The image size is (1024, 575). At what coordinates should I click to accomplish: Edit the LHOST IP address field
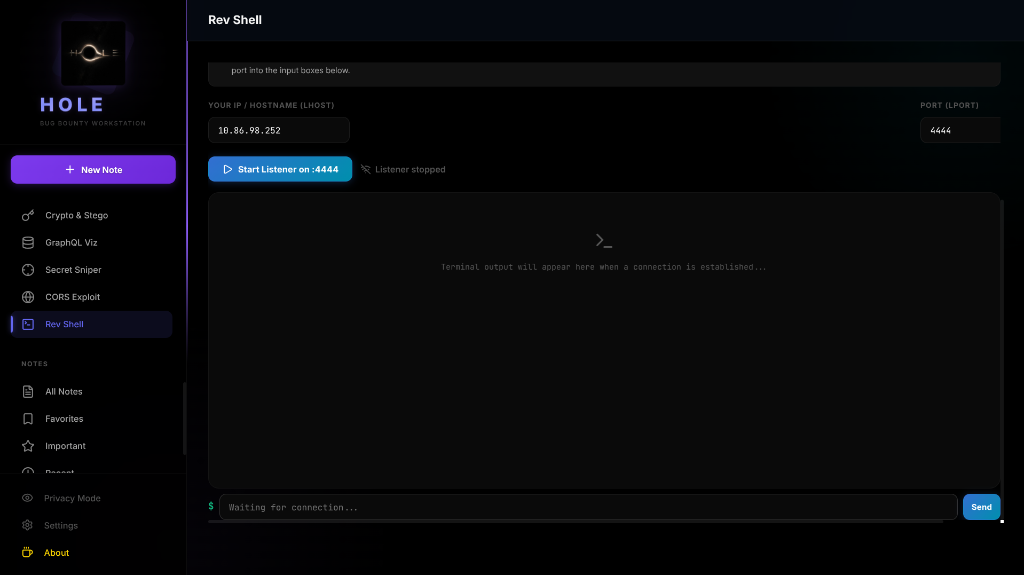[x=279, y=130]
